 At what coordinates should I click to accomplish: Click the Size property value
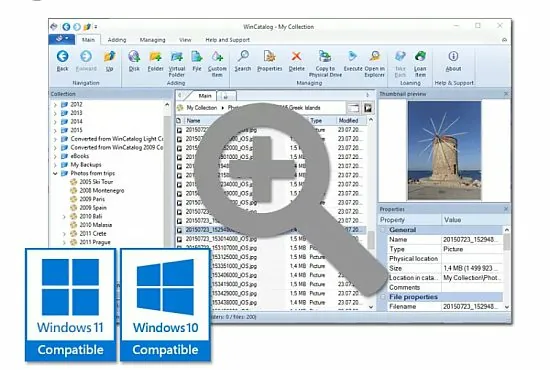coord(472,268)
